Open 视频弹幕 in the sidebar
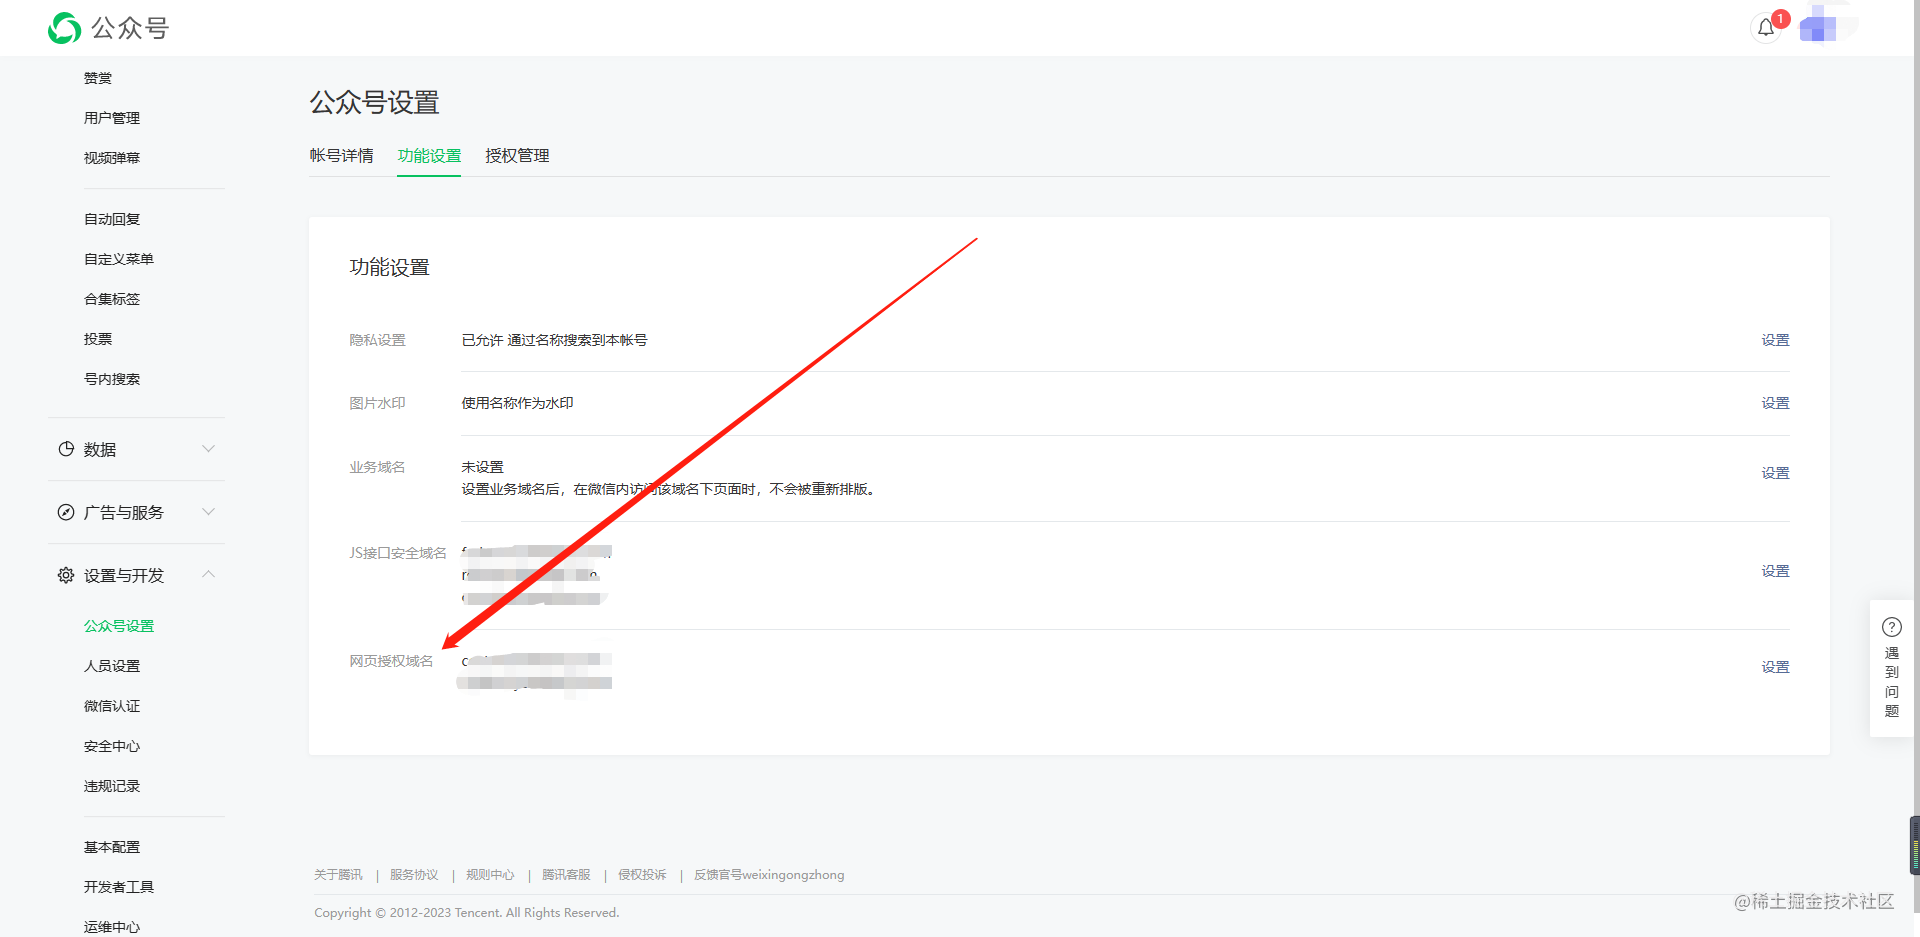The width and height of the screenshot is (1920, 937). pyautogui.click(x=112, y=158)
